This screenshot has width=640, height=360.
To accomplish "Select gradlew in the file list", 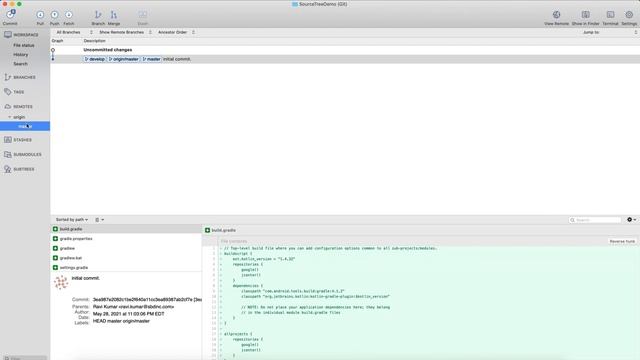I will 126,248.
